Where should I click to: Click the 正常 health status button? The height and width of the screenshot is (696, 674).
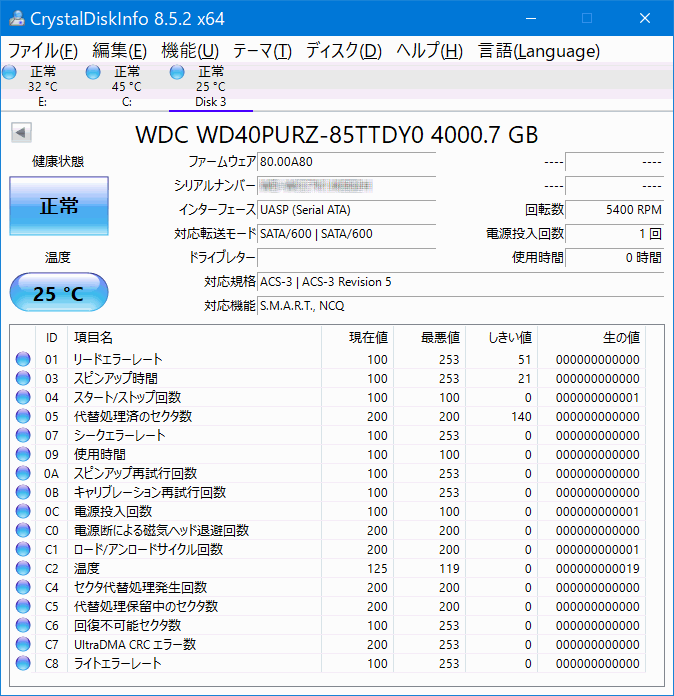(59, 206)
